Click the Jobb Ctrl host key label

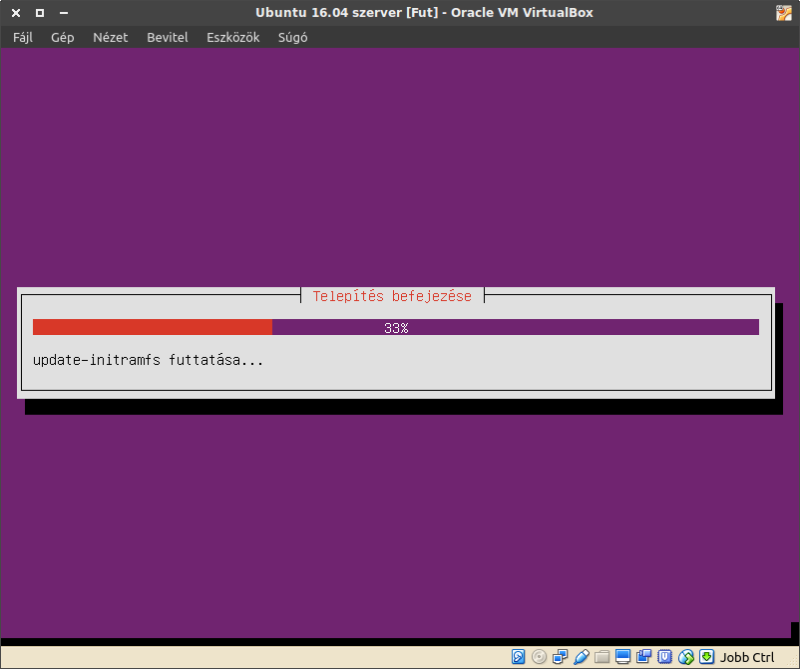coord(747,657)
